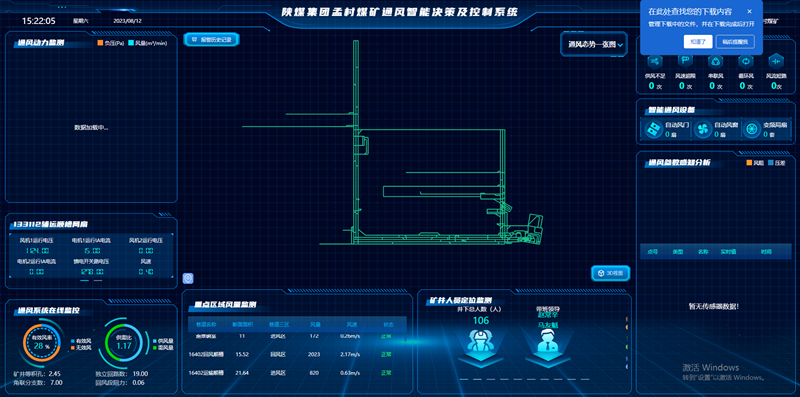
Task: Click the 串联风 triangle hexagon icon
Action: (716, 61)
